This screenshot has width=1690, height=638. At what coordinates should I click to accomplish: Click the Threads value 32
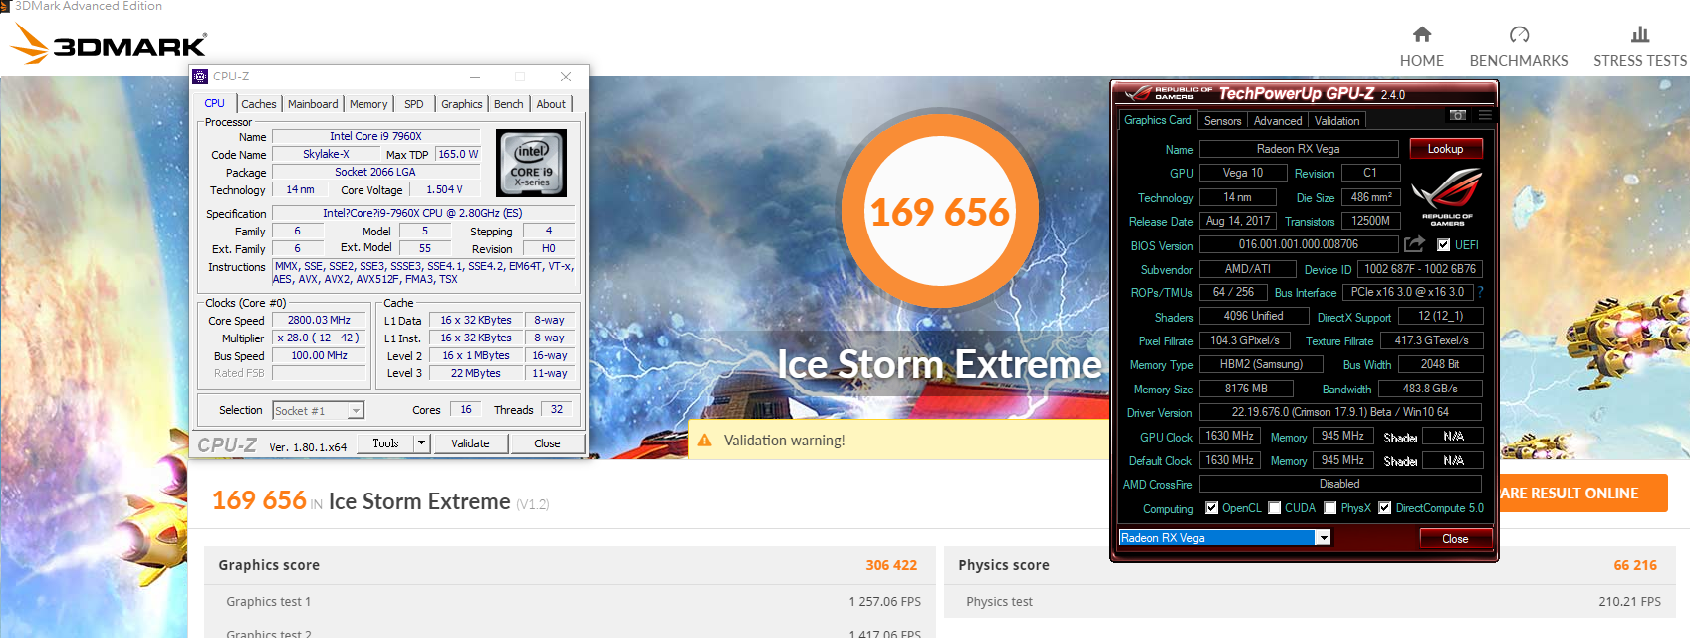[x=557, y=410]
